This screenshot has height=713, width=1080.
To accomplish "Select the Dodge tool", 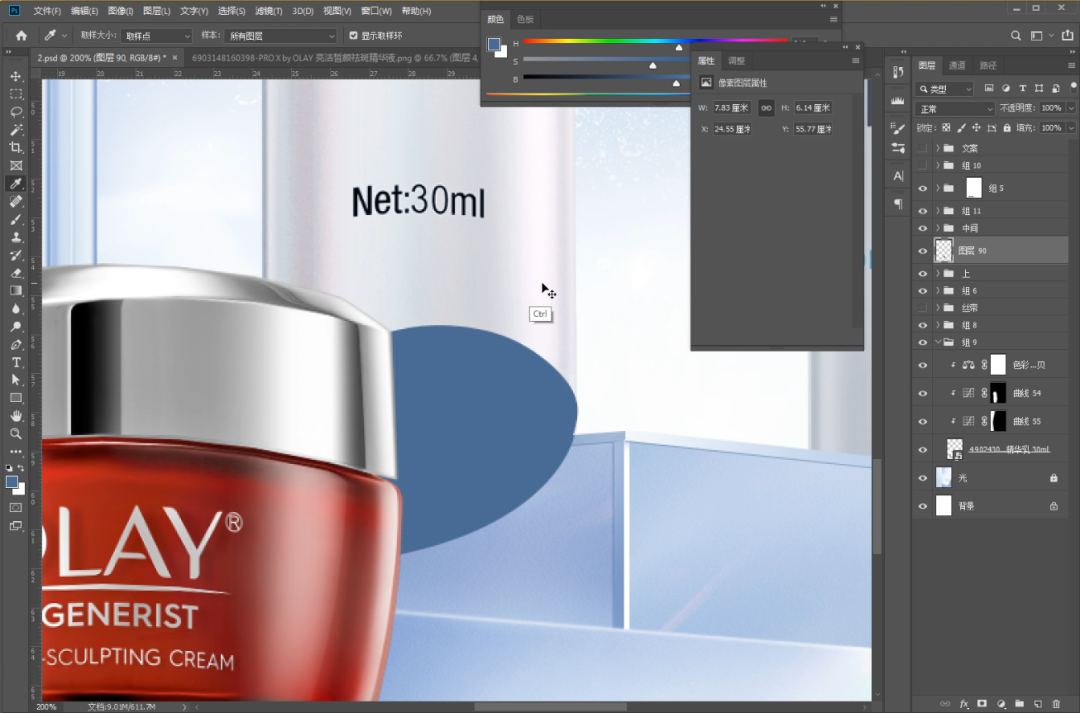I will pos(16,327).
